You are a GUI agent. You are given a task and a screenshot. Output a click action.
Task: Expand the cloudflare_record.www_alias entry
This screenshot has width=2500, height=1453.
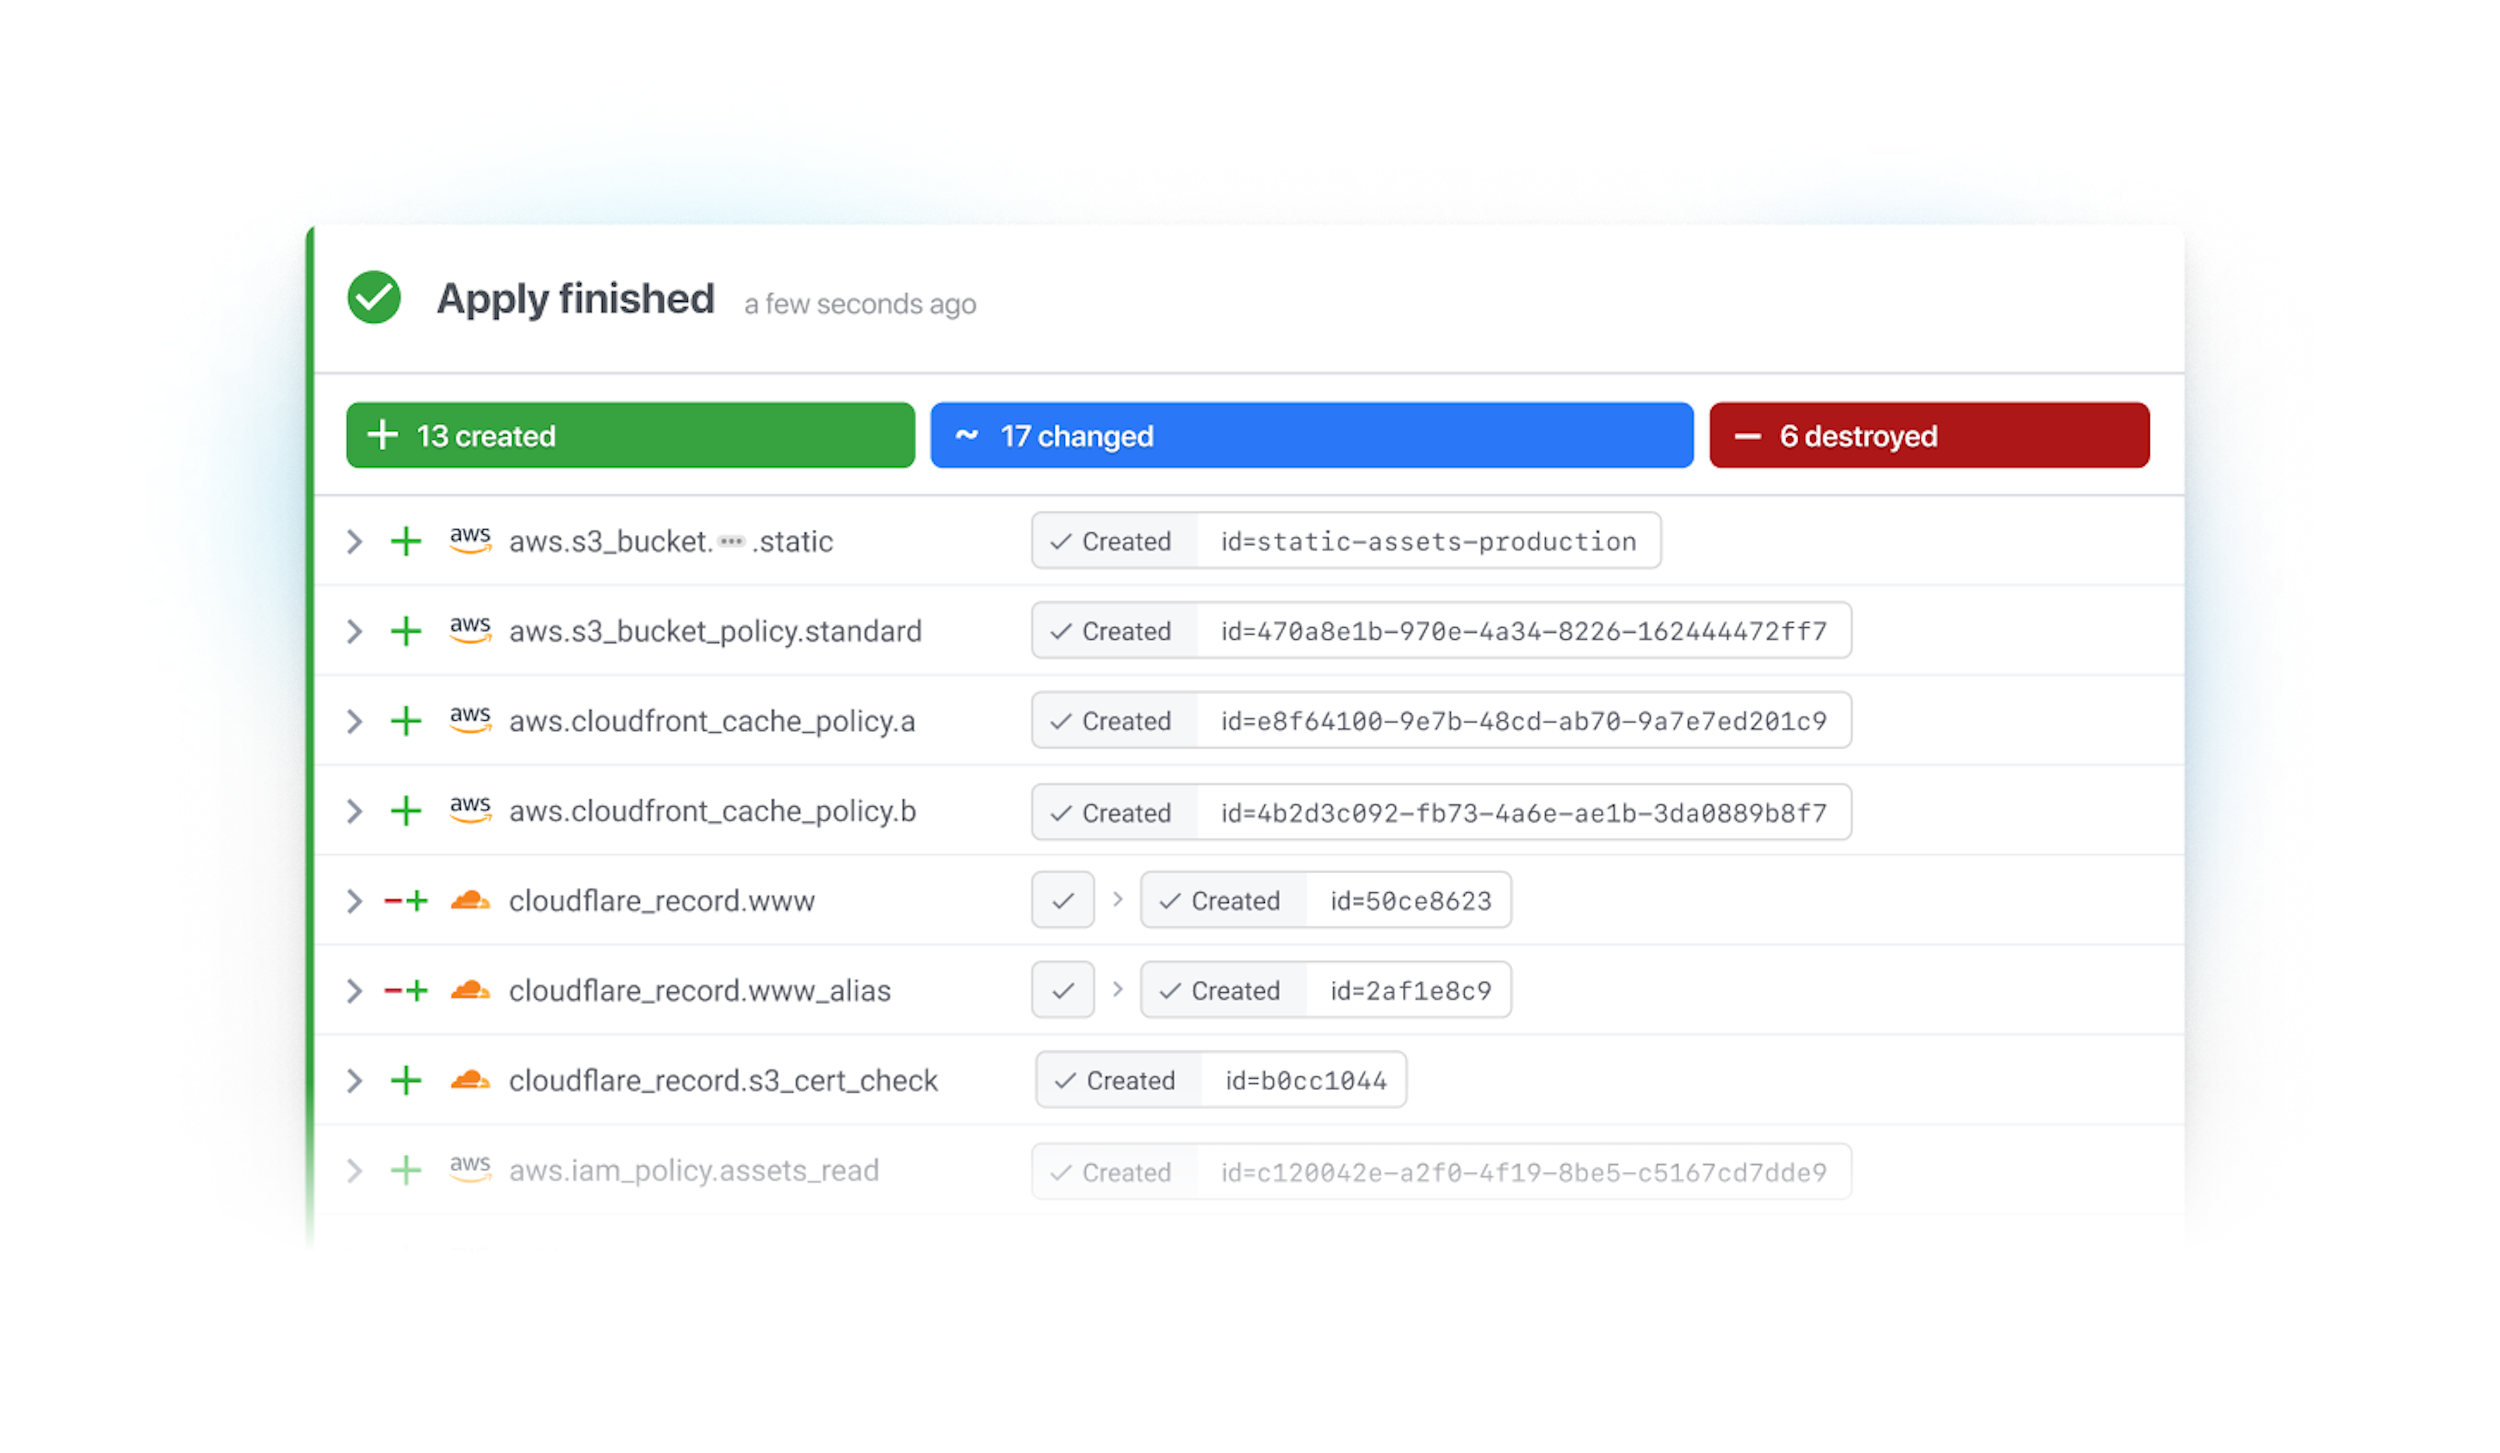click(x=354, y=990)
